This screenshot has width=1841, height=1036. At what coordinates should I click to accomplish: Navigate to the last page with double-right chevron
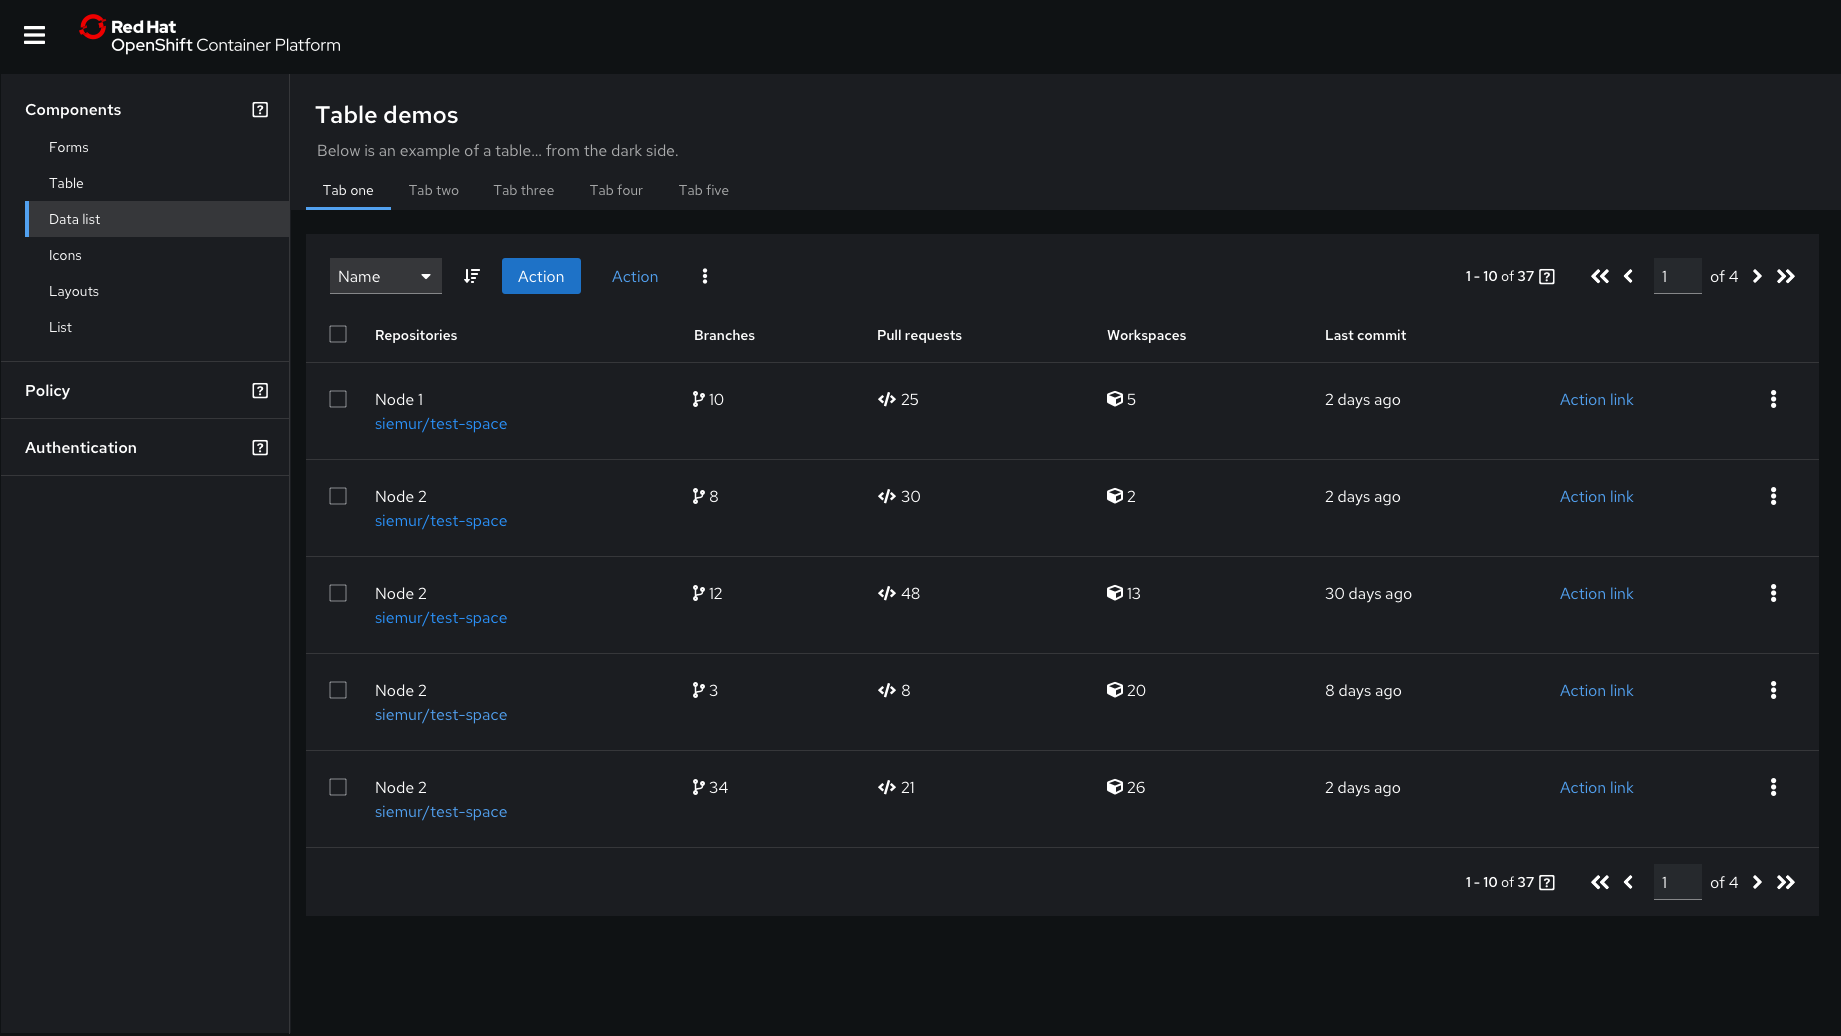[x=1786, y=276]
